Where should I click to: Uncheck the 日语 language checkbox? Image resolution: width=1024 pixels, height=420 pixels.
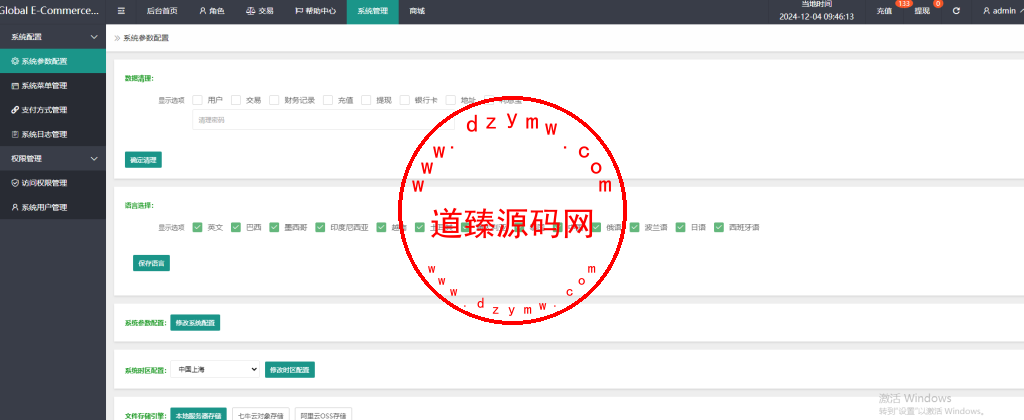680,227
